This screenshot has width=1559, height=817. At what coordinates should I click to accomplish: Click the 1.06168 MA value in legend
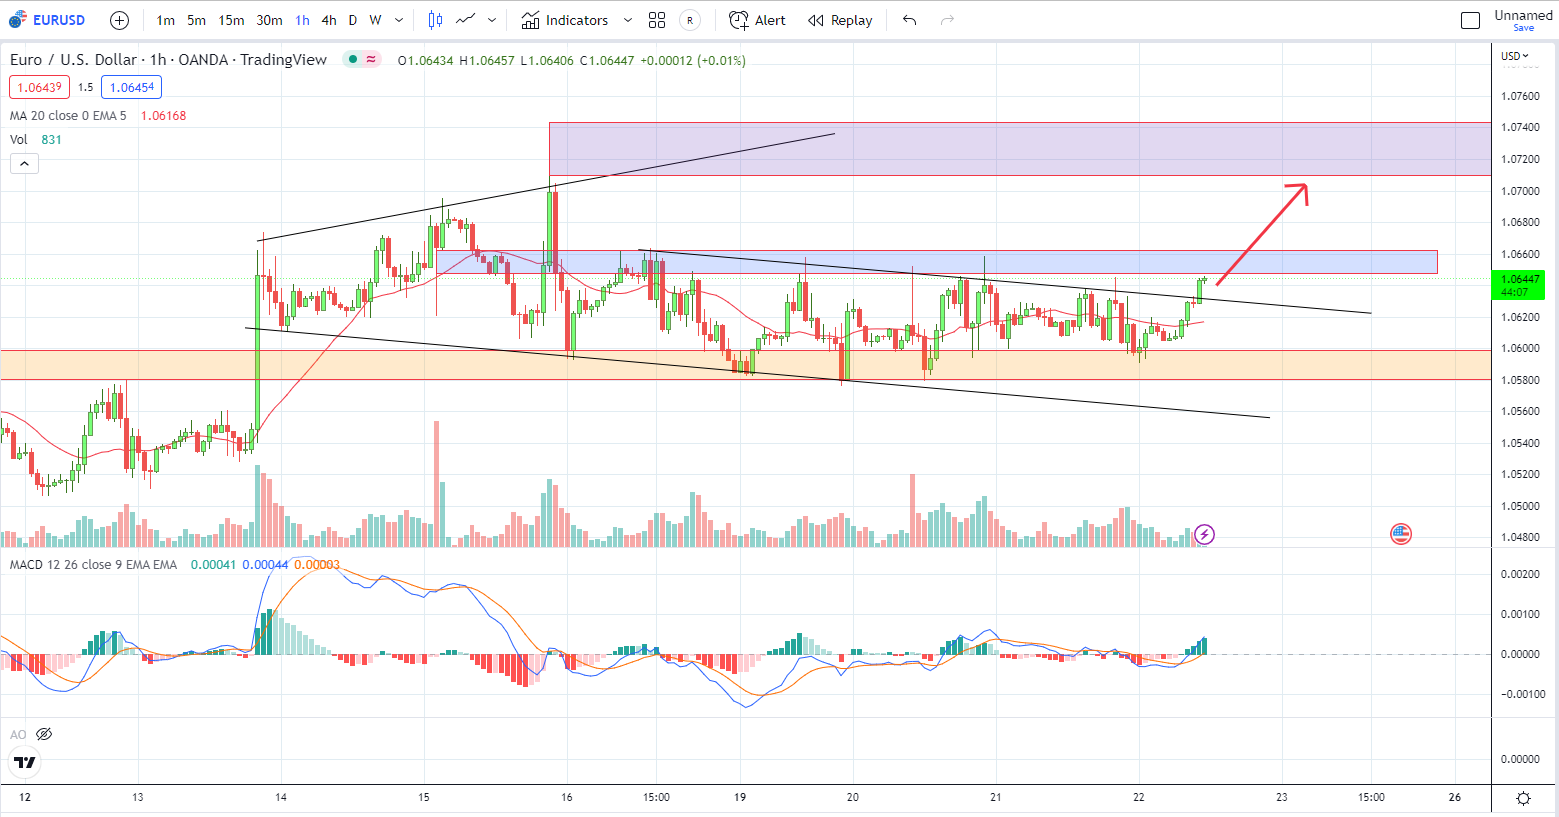[x=163, y=116]
